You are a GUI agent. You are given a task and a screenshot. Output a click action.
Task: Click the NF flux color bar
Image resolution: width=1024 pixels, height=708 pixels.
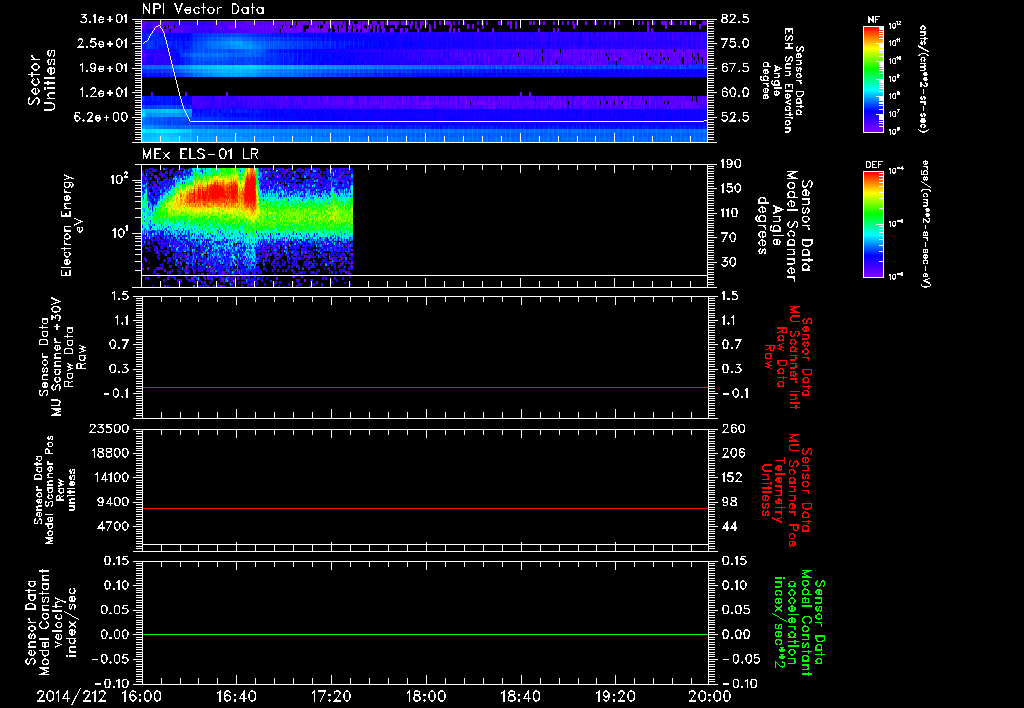pyautogui.click(x=873, y=79)
